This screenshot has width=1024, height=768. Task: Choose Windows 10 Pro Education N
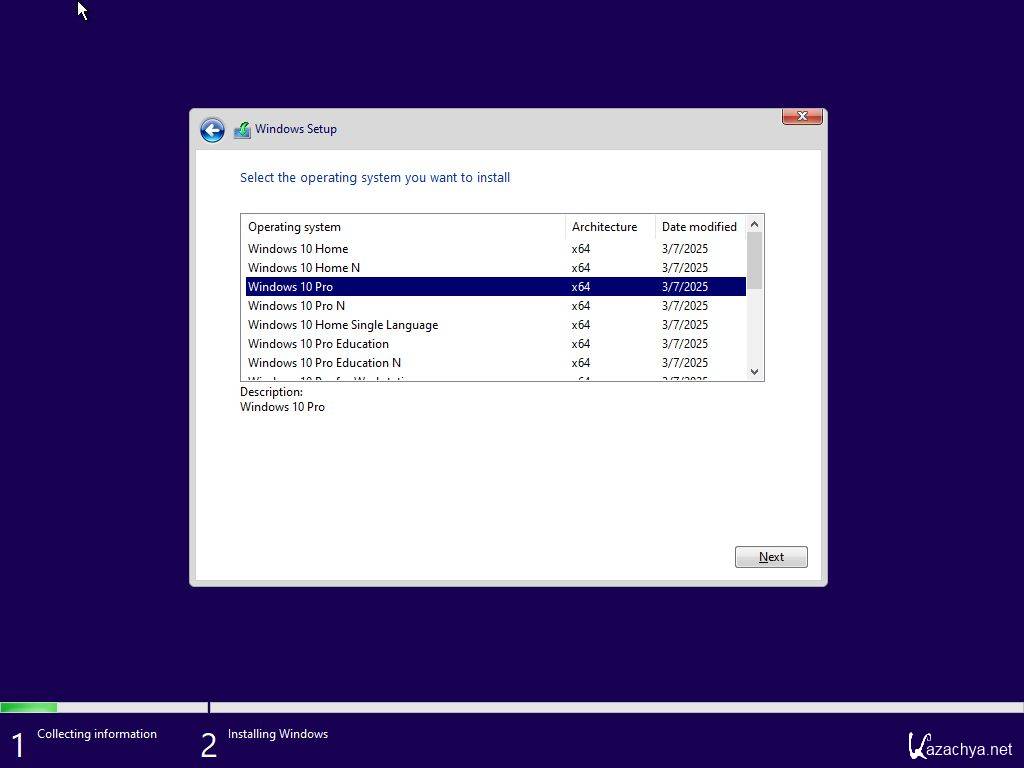click(324, 363)
